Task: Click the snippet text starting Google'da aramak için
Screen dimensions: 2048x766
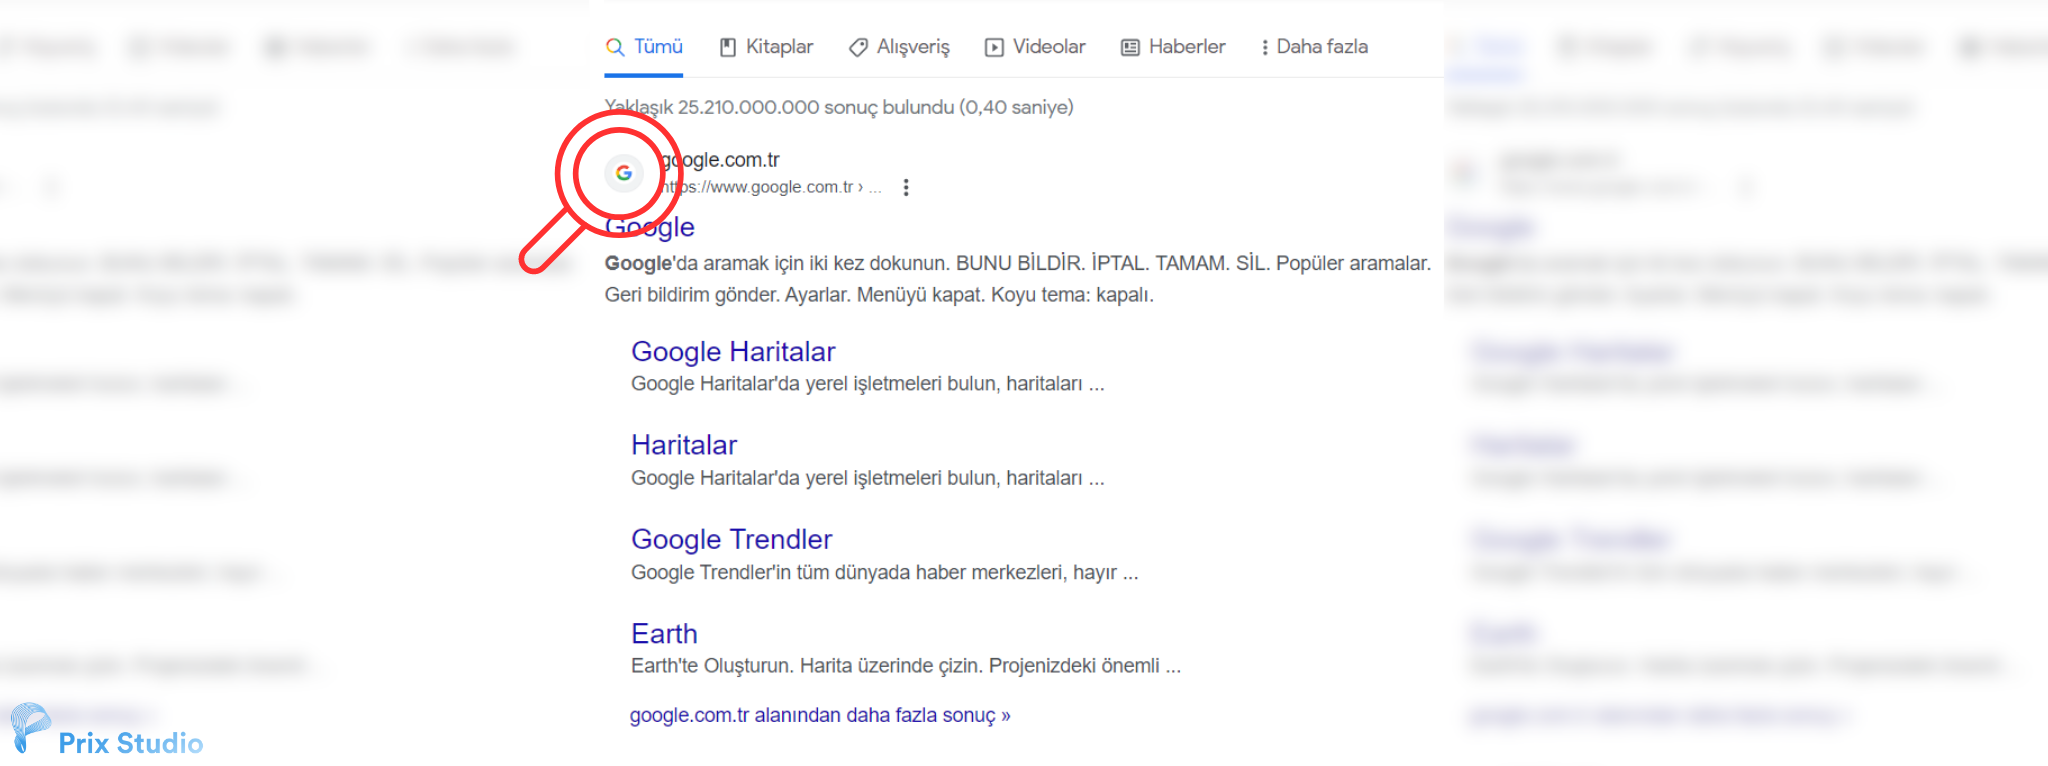Action: [1018, 279]
